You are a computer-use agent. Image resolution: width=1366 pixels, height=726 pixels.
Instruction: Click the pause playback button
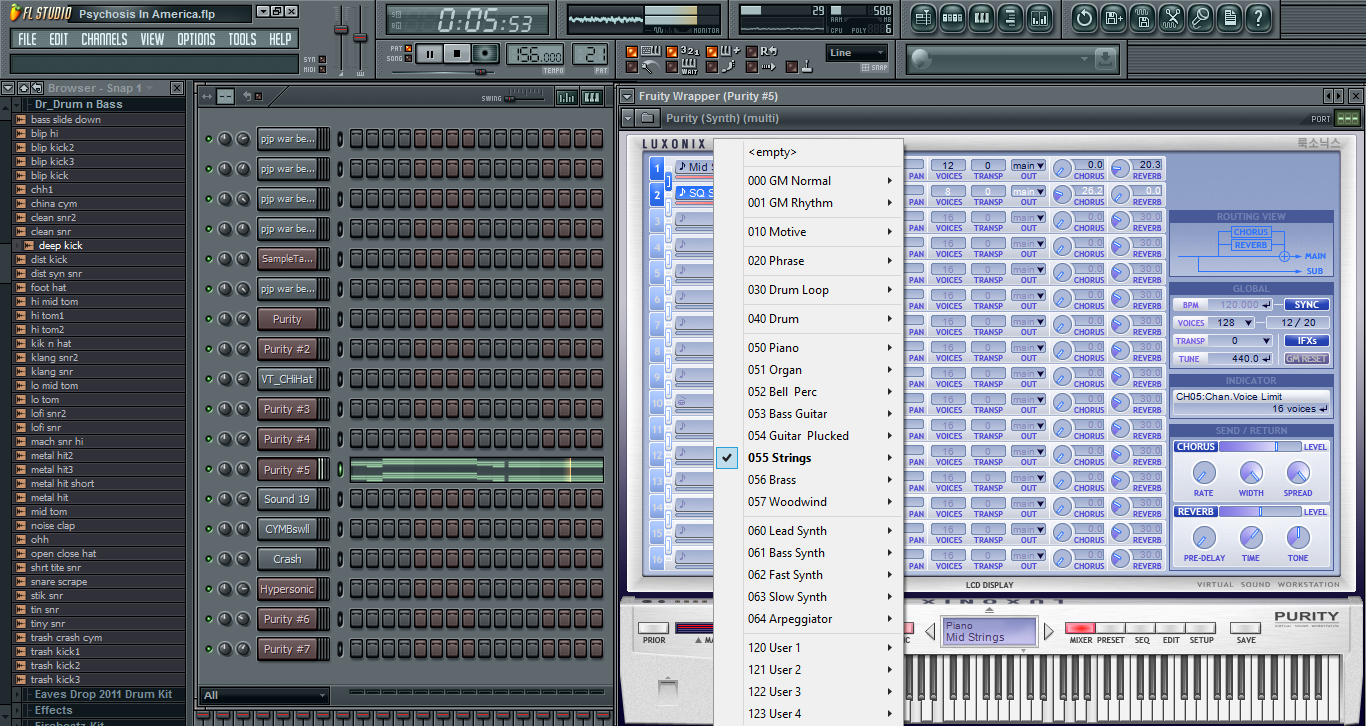tap(430, 54)
